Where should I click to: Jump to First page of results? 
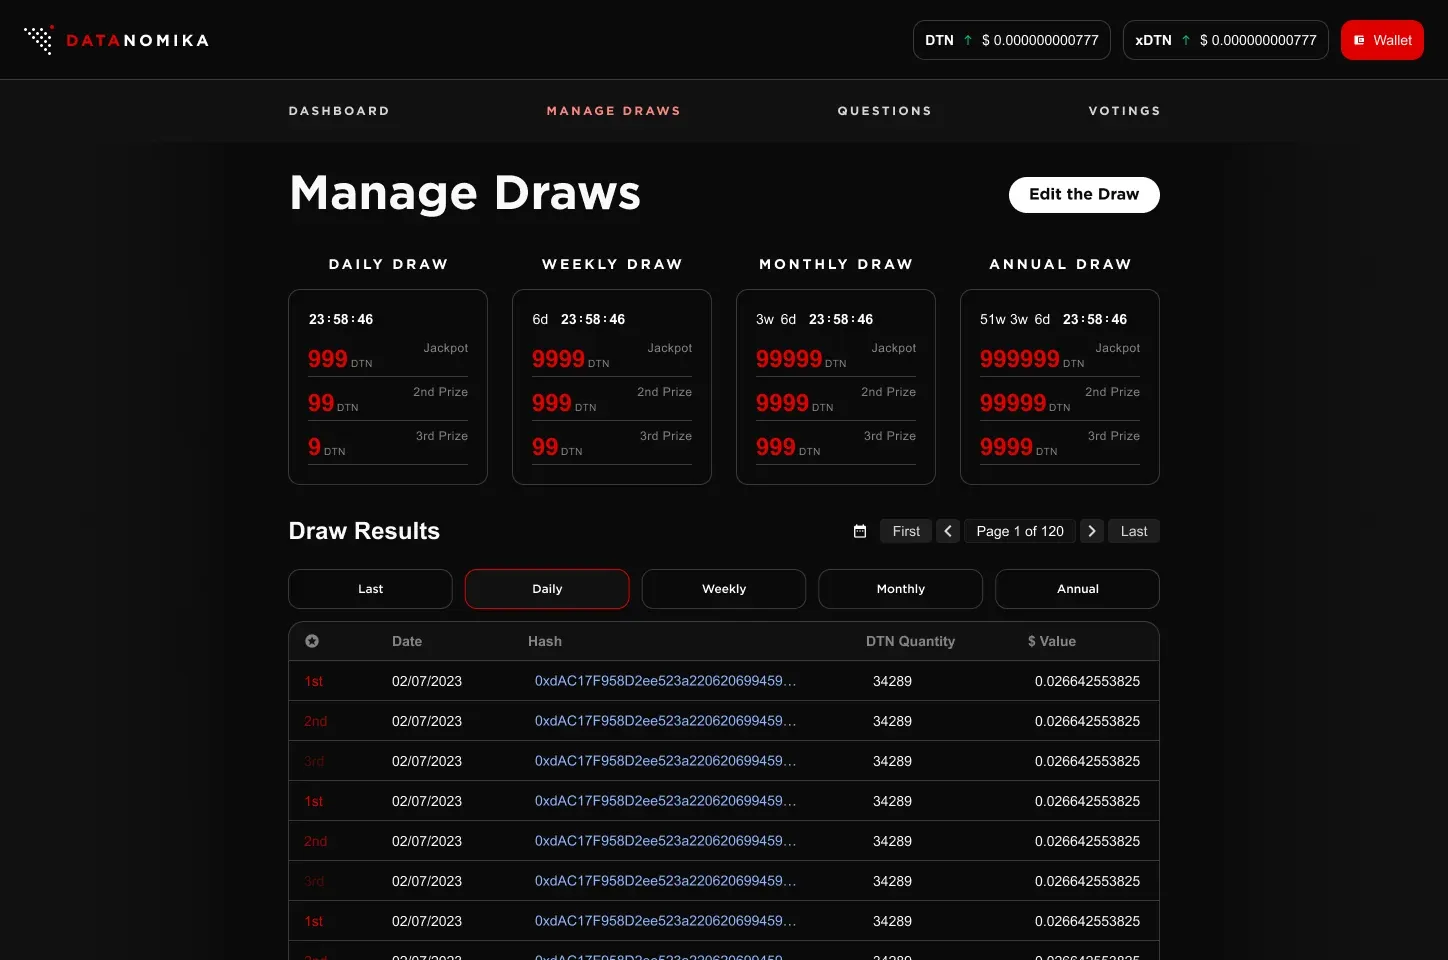pos(906,531)
